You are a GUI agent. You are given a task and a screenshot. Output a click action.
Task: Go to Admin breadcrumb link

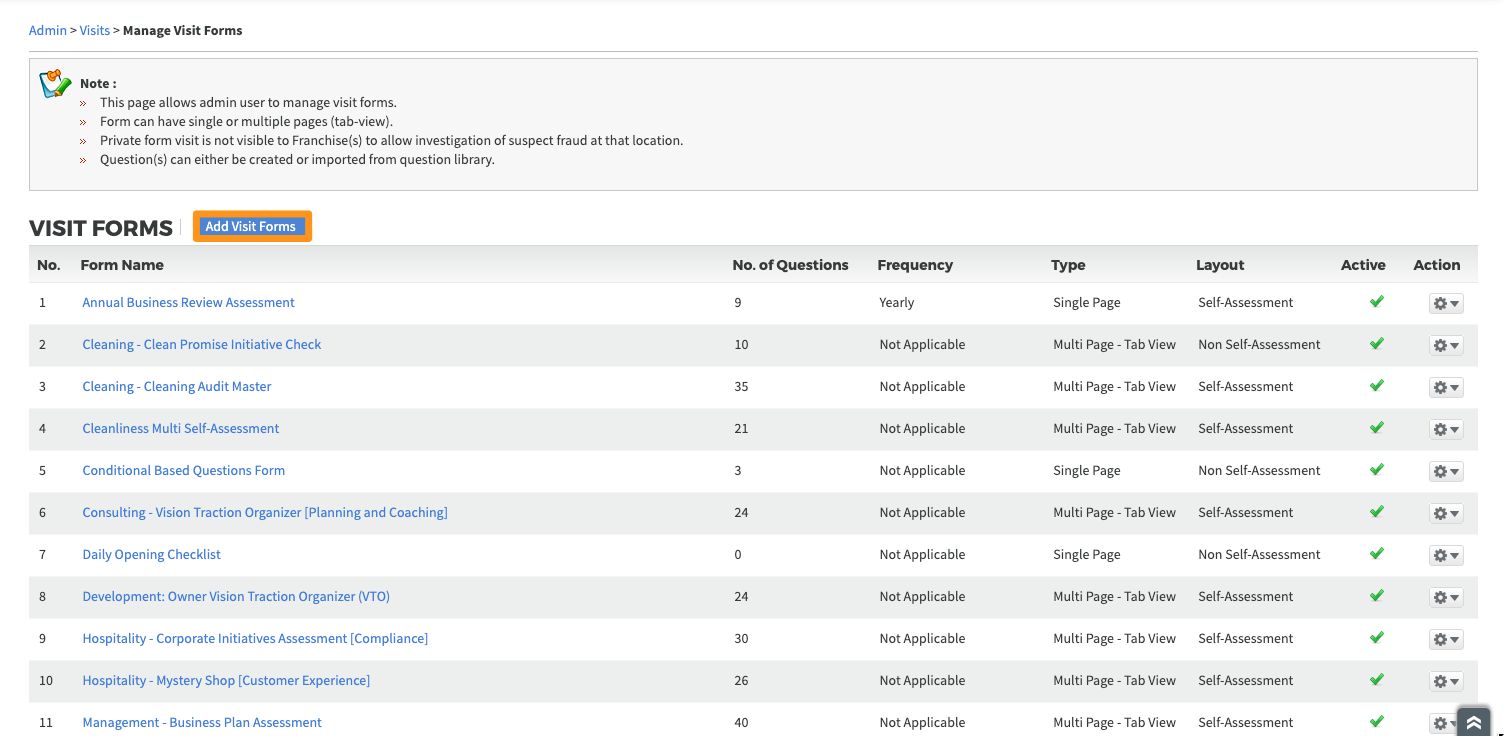click(x=48, y=30)
